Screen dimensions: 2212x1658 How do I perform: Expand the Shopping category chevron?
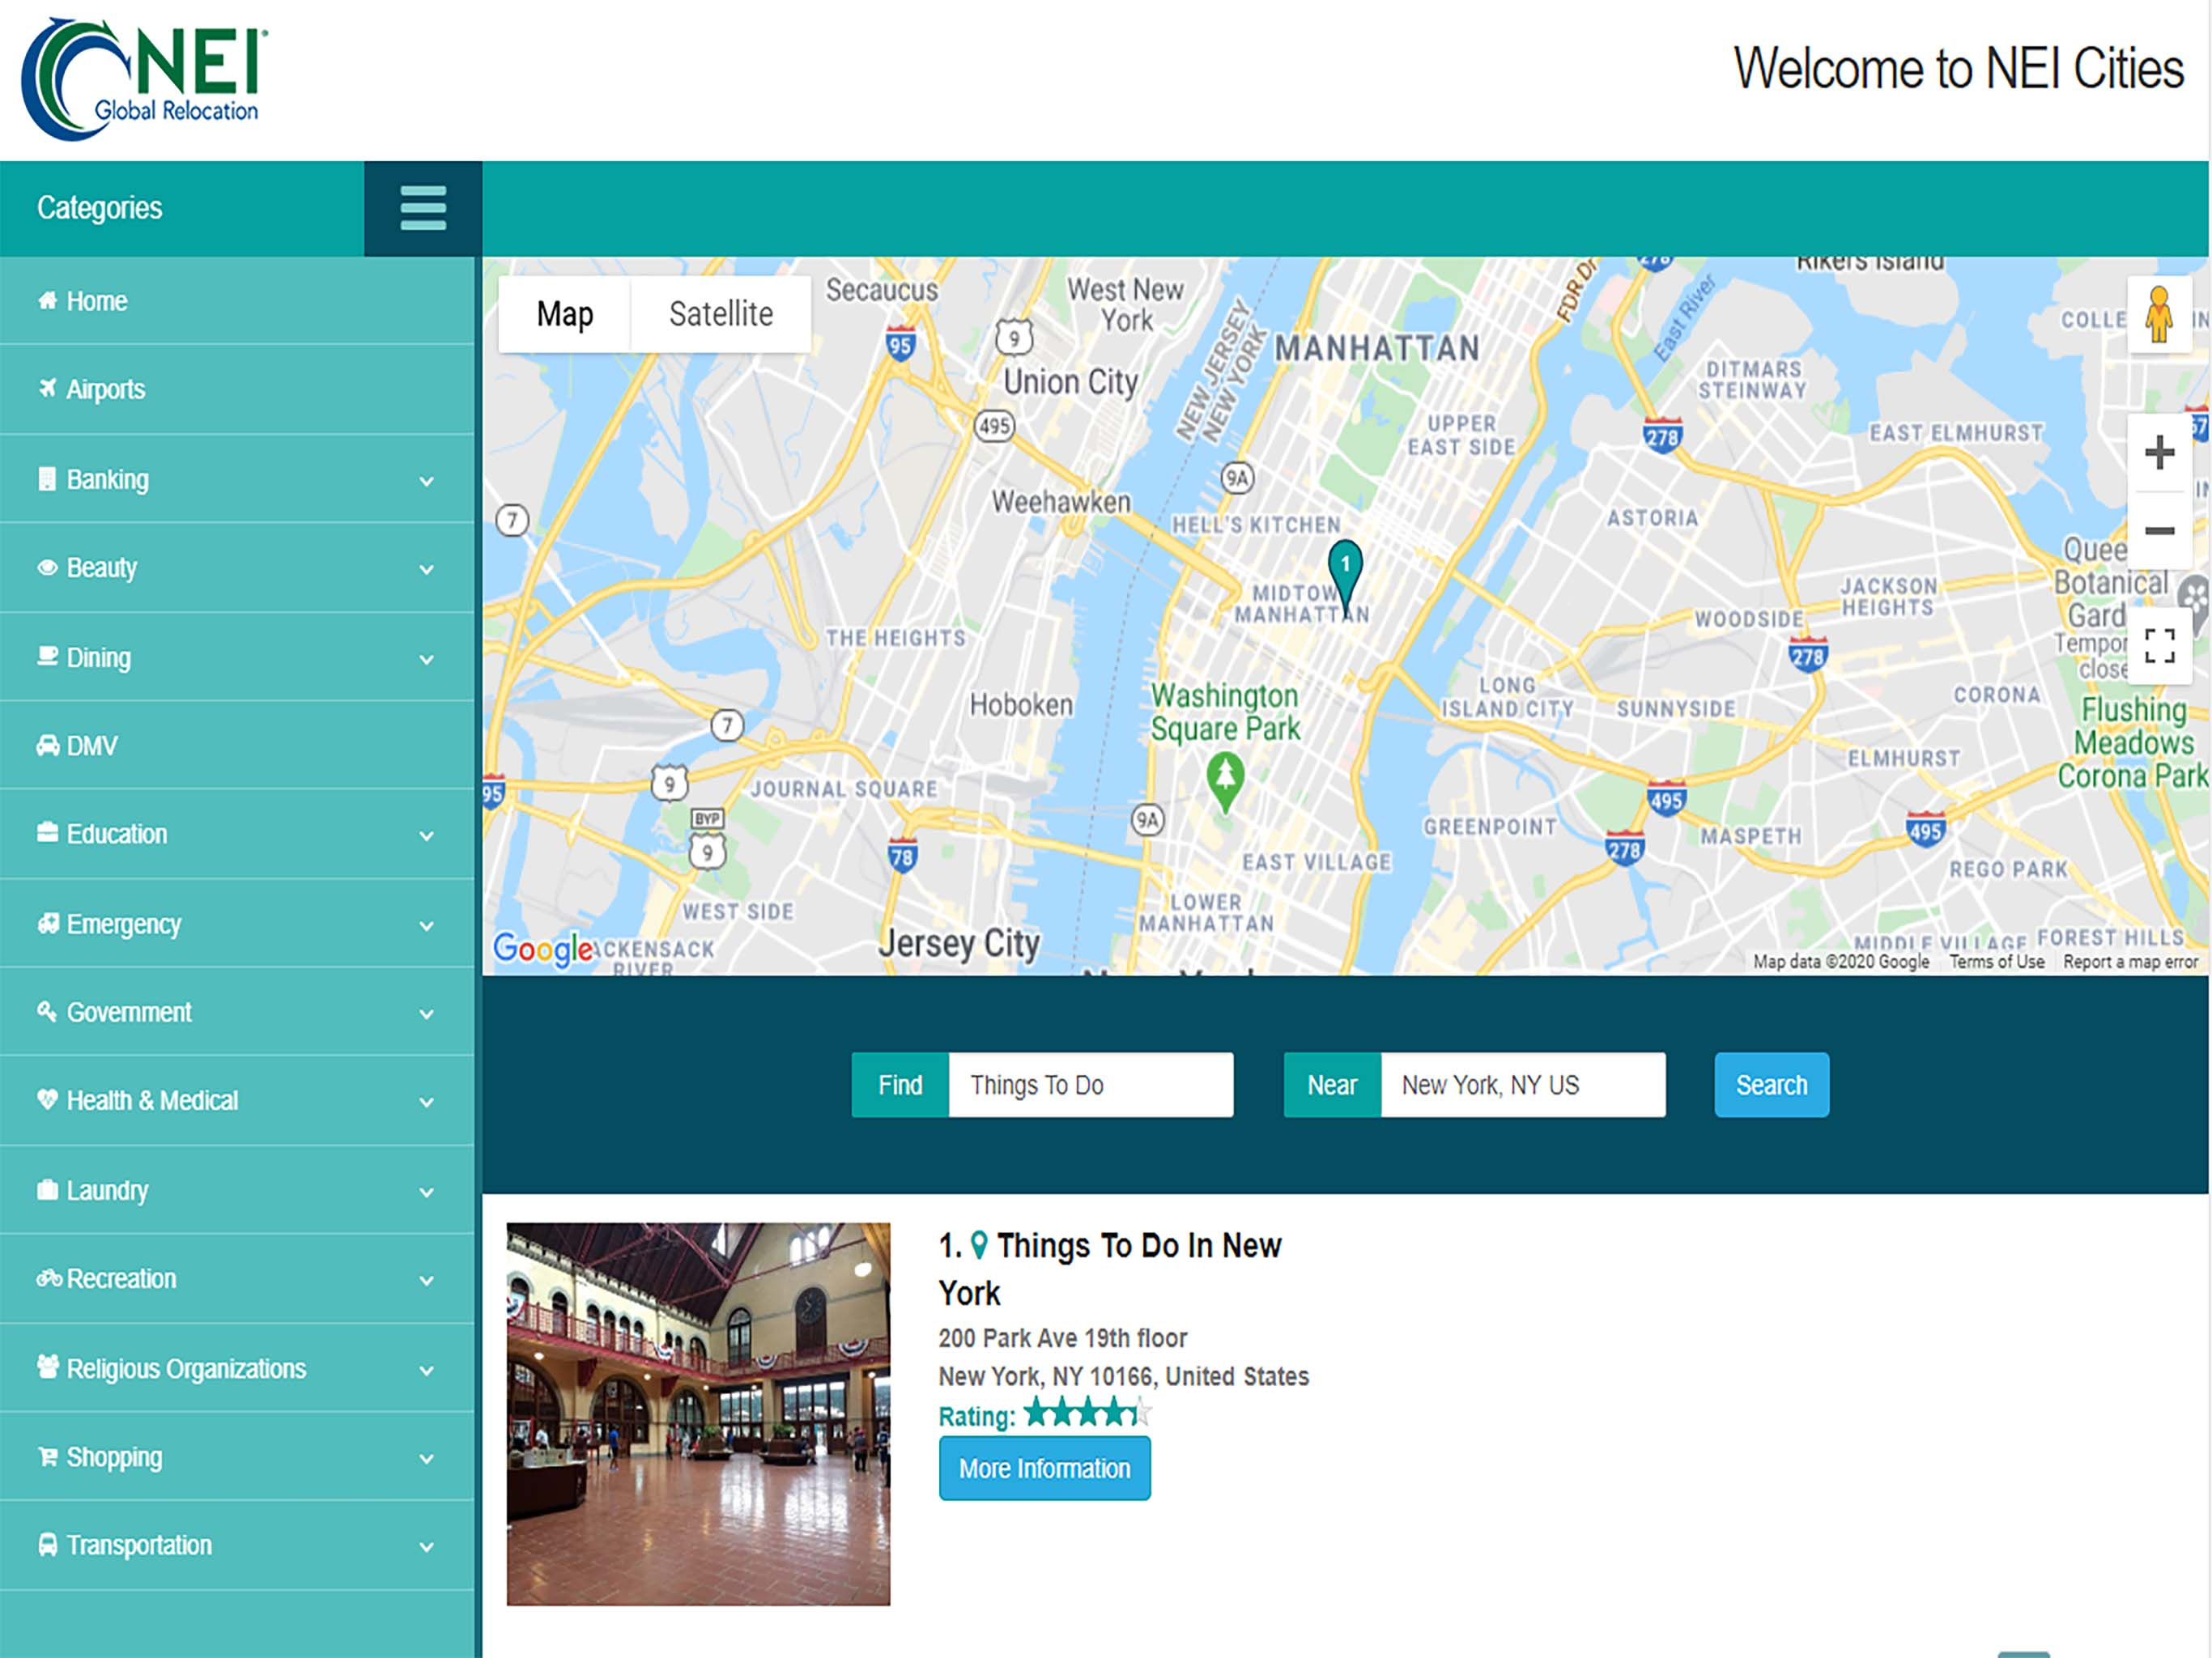[427, 1458]
